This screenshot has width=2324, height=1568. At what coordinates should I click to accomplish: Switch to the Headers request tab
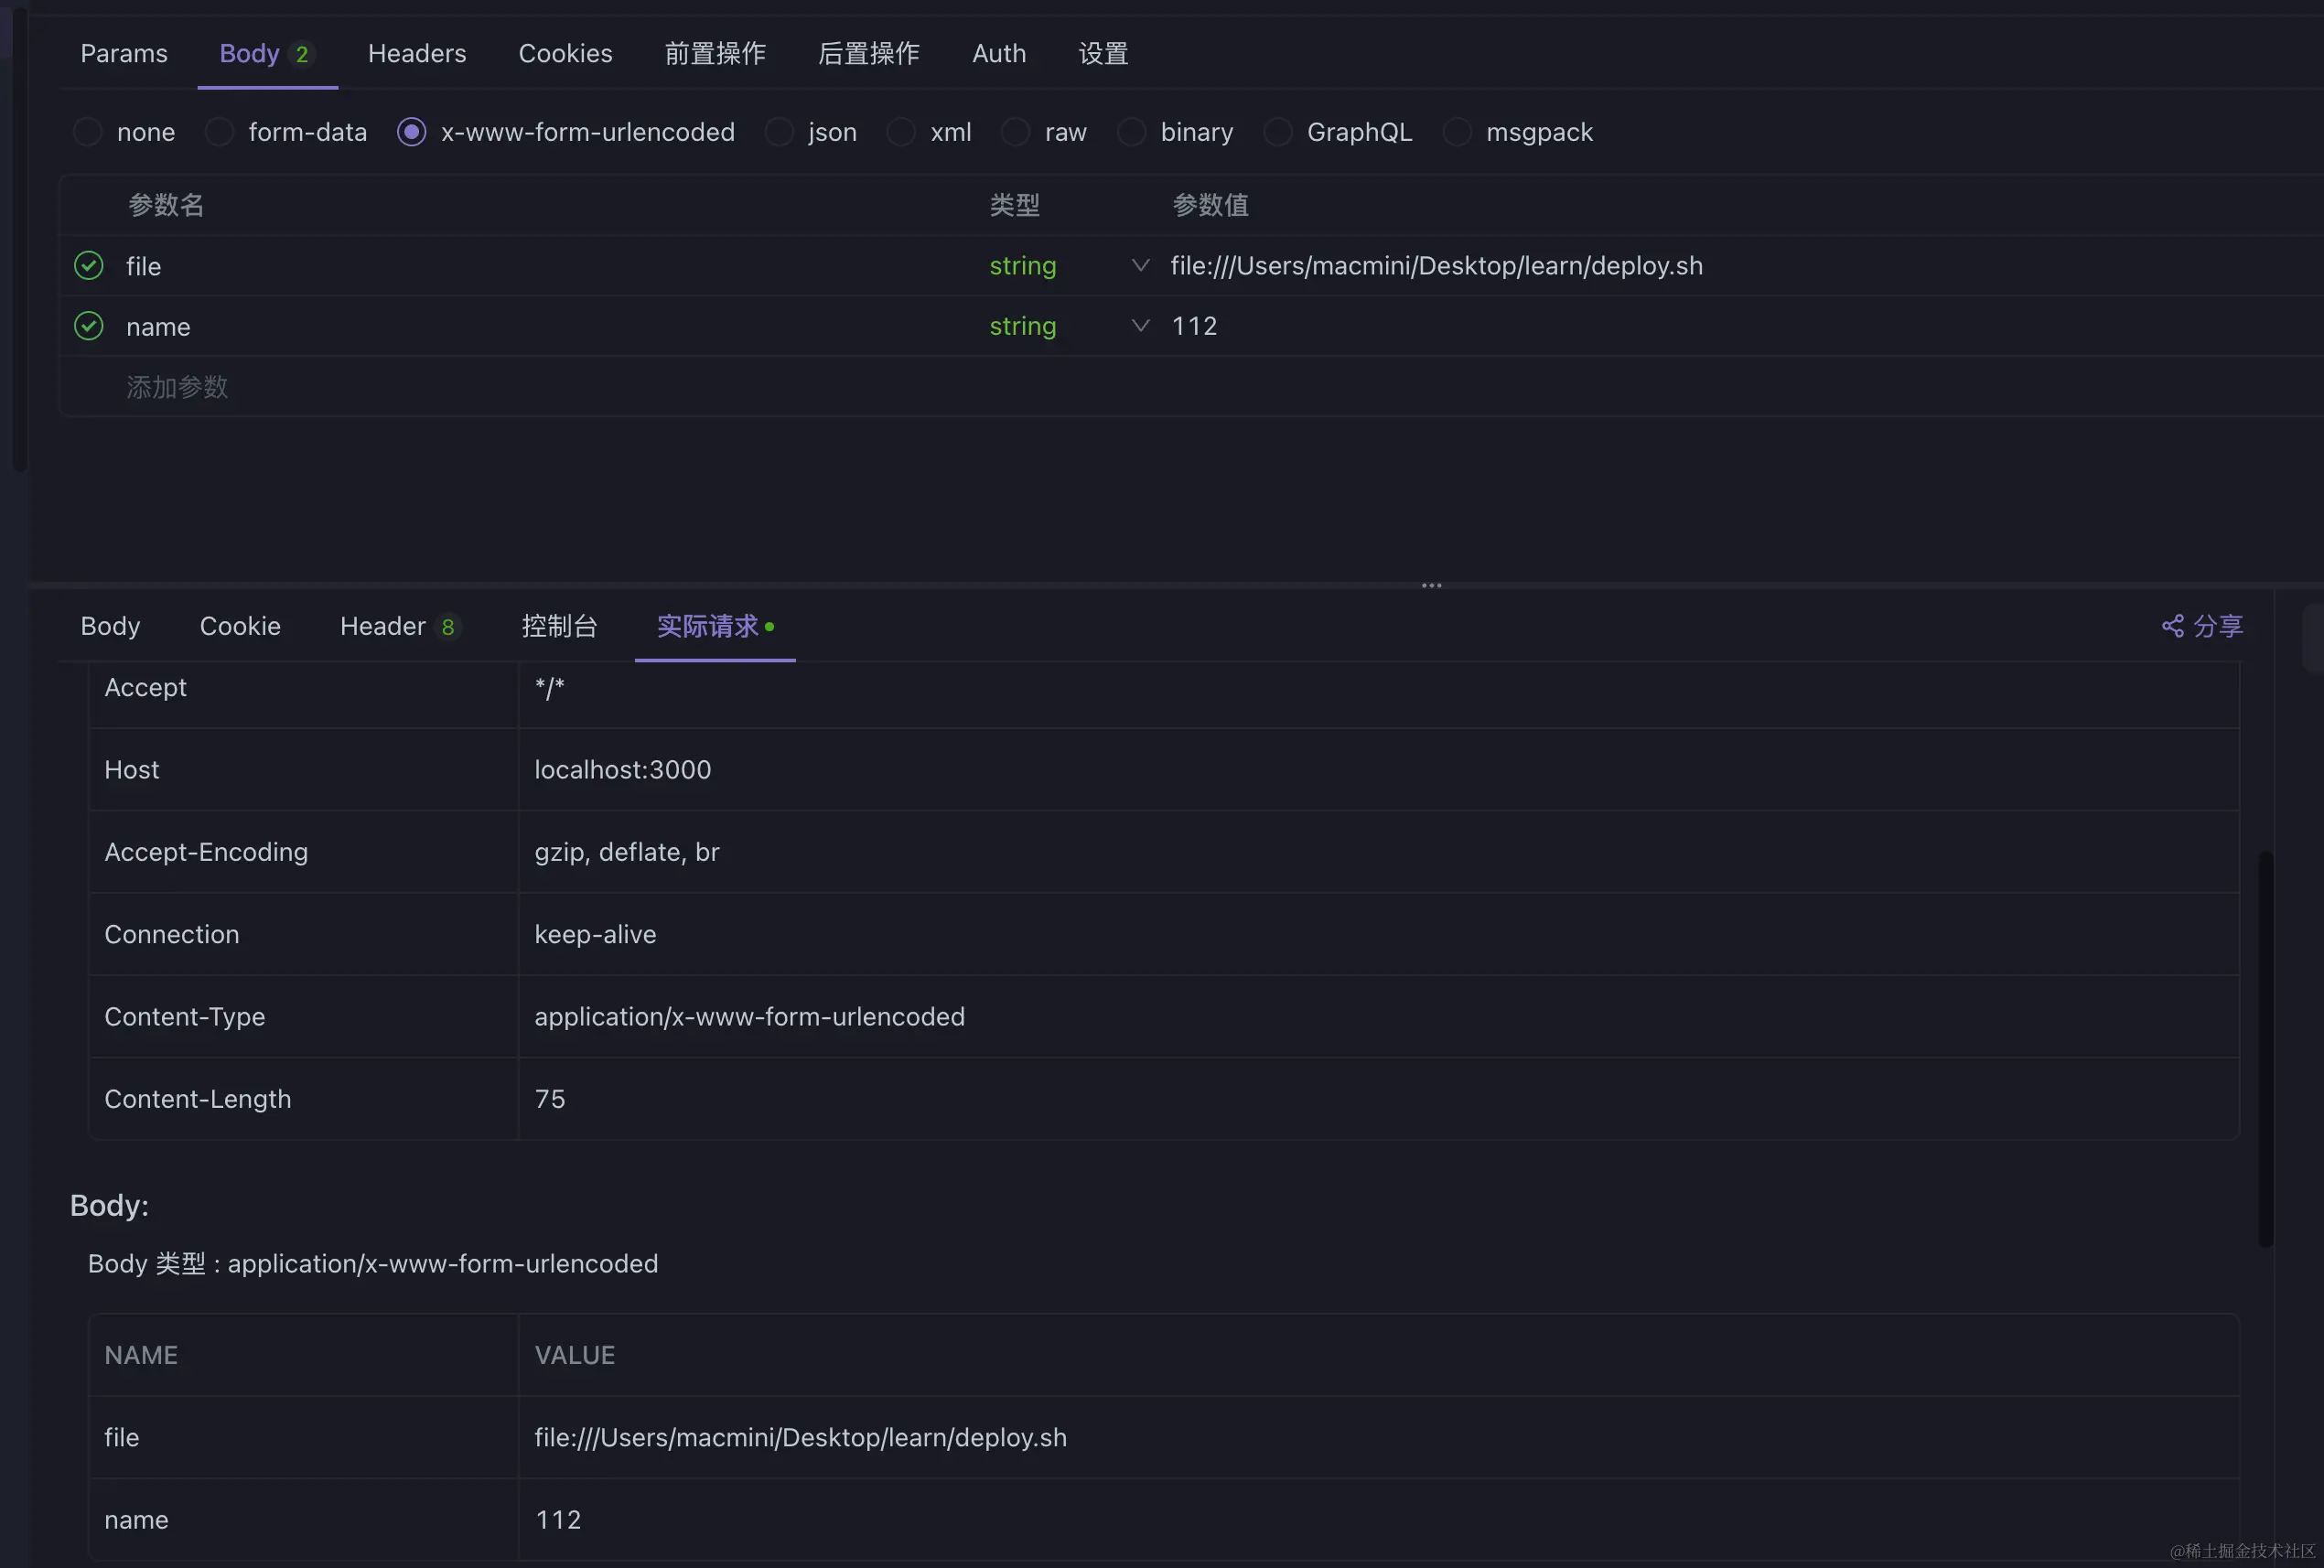pos(417,54)
